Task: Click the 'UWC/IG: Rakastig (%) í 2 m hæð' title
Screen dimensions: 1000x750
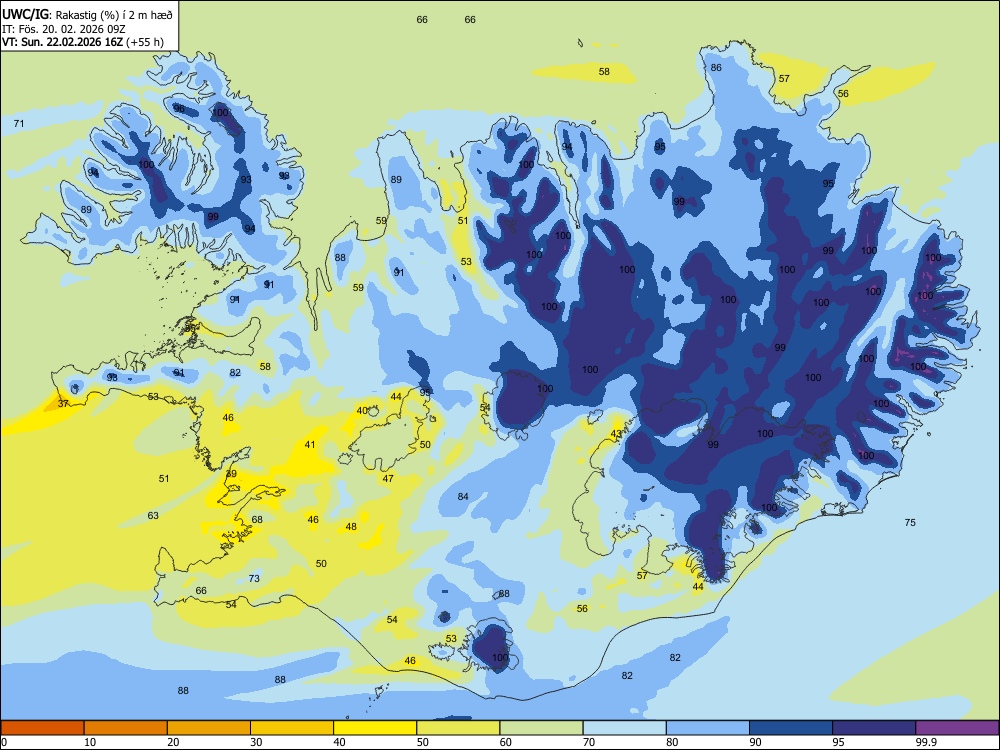Action: [87, 15]
